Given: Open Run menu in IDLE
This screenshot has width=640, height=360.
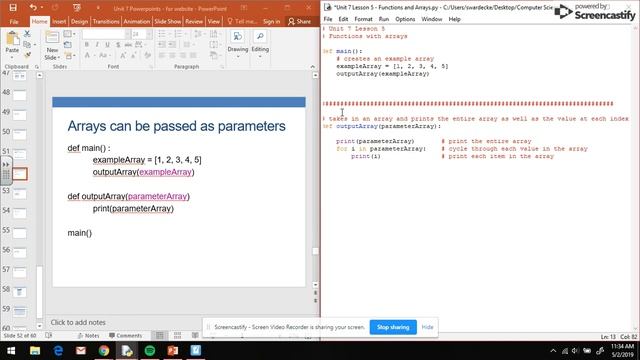Looking at the screenshot, I should [384, 19].
